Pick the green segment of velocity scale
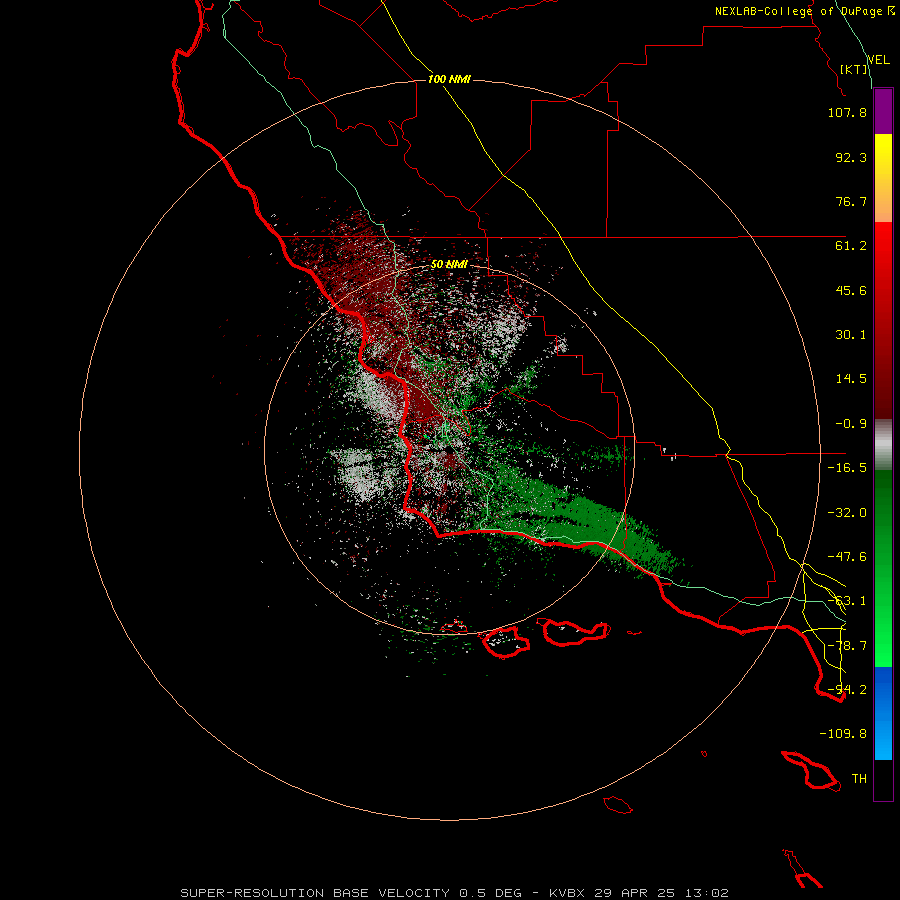The height and width of the screenshot is (900, 900). (883, 568)
